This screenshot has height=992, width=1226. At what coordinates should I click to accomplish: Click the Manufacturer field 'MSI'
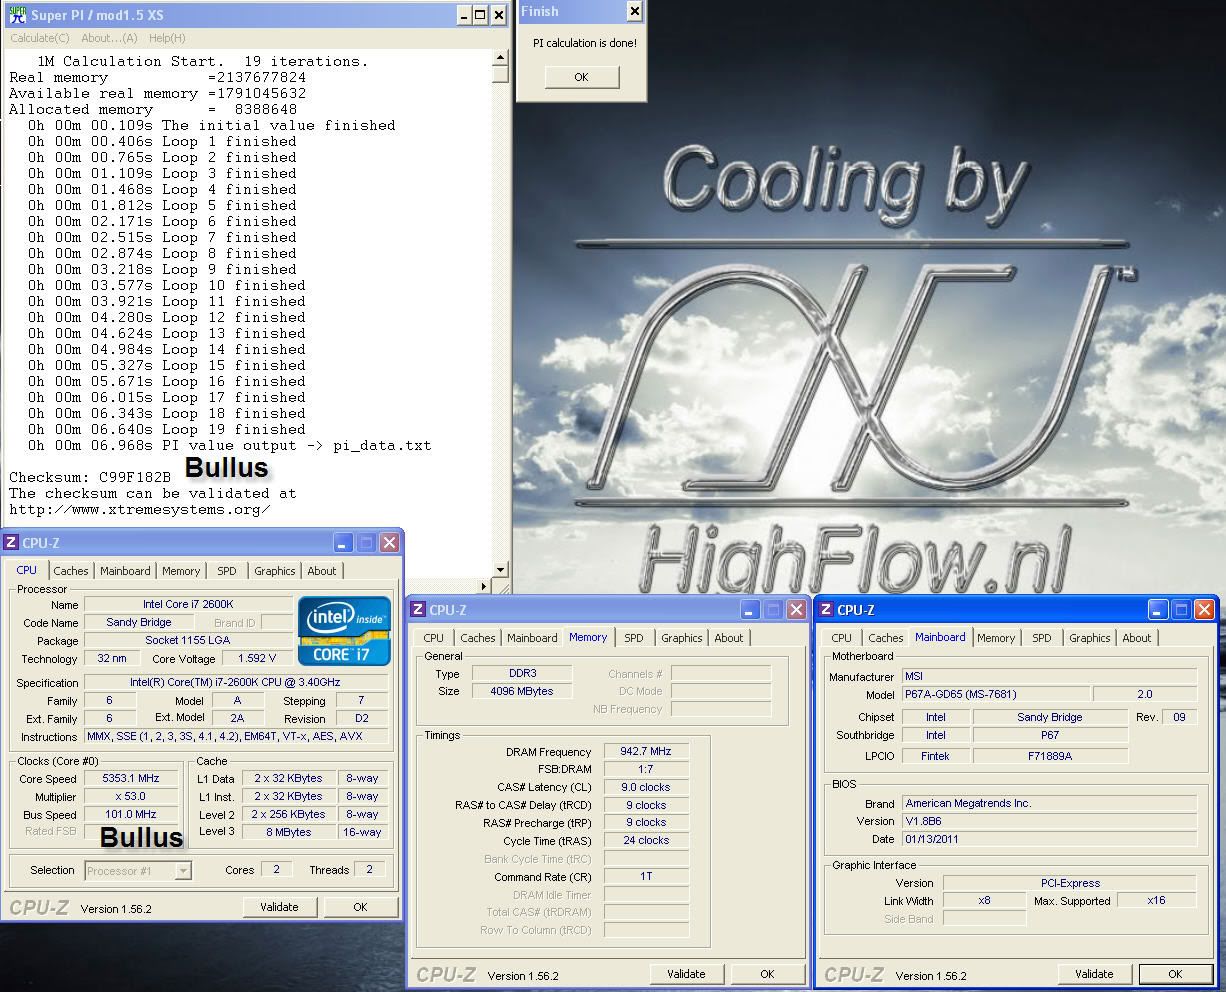(x=1049, y=676)
